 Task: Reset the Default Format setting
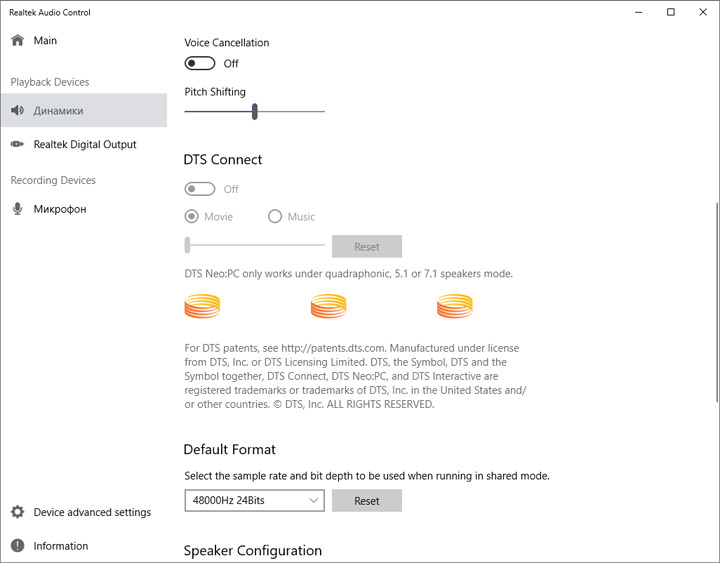(x=367, y=500)
